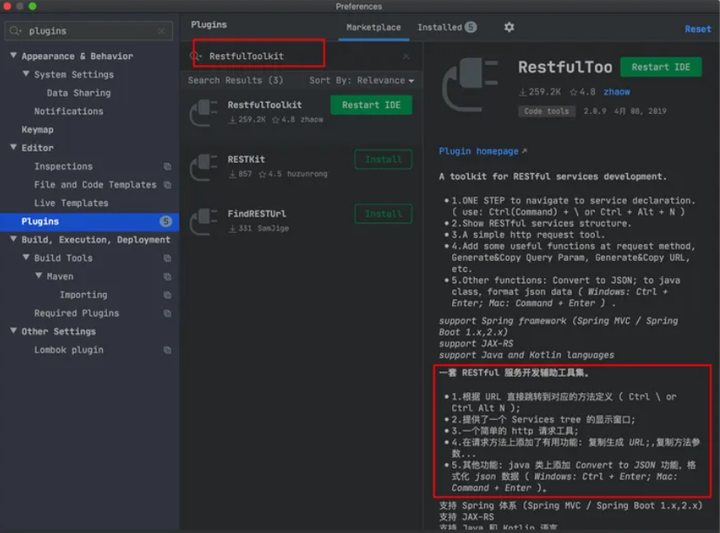Screen dimensions: 720x533
Task: Install the RESTKit plugin
Action: click(x=383, y=159)
